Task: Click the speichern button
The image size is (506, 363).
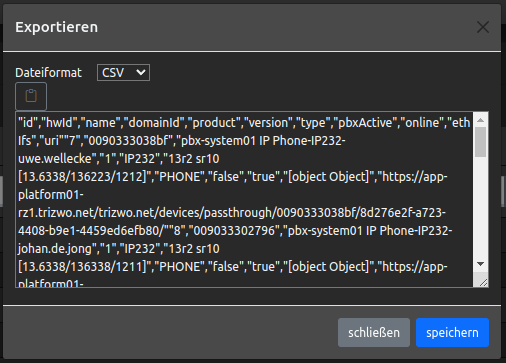Action: point(452,332)
